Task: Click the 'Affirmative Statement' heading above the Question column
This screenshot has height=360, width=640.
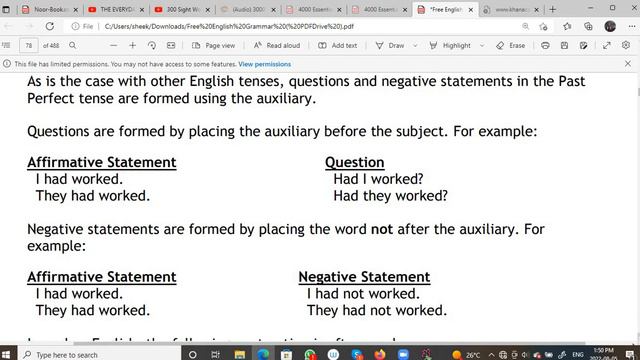Action: pyautogui.click(x=102, y=162)
